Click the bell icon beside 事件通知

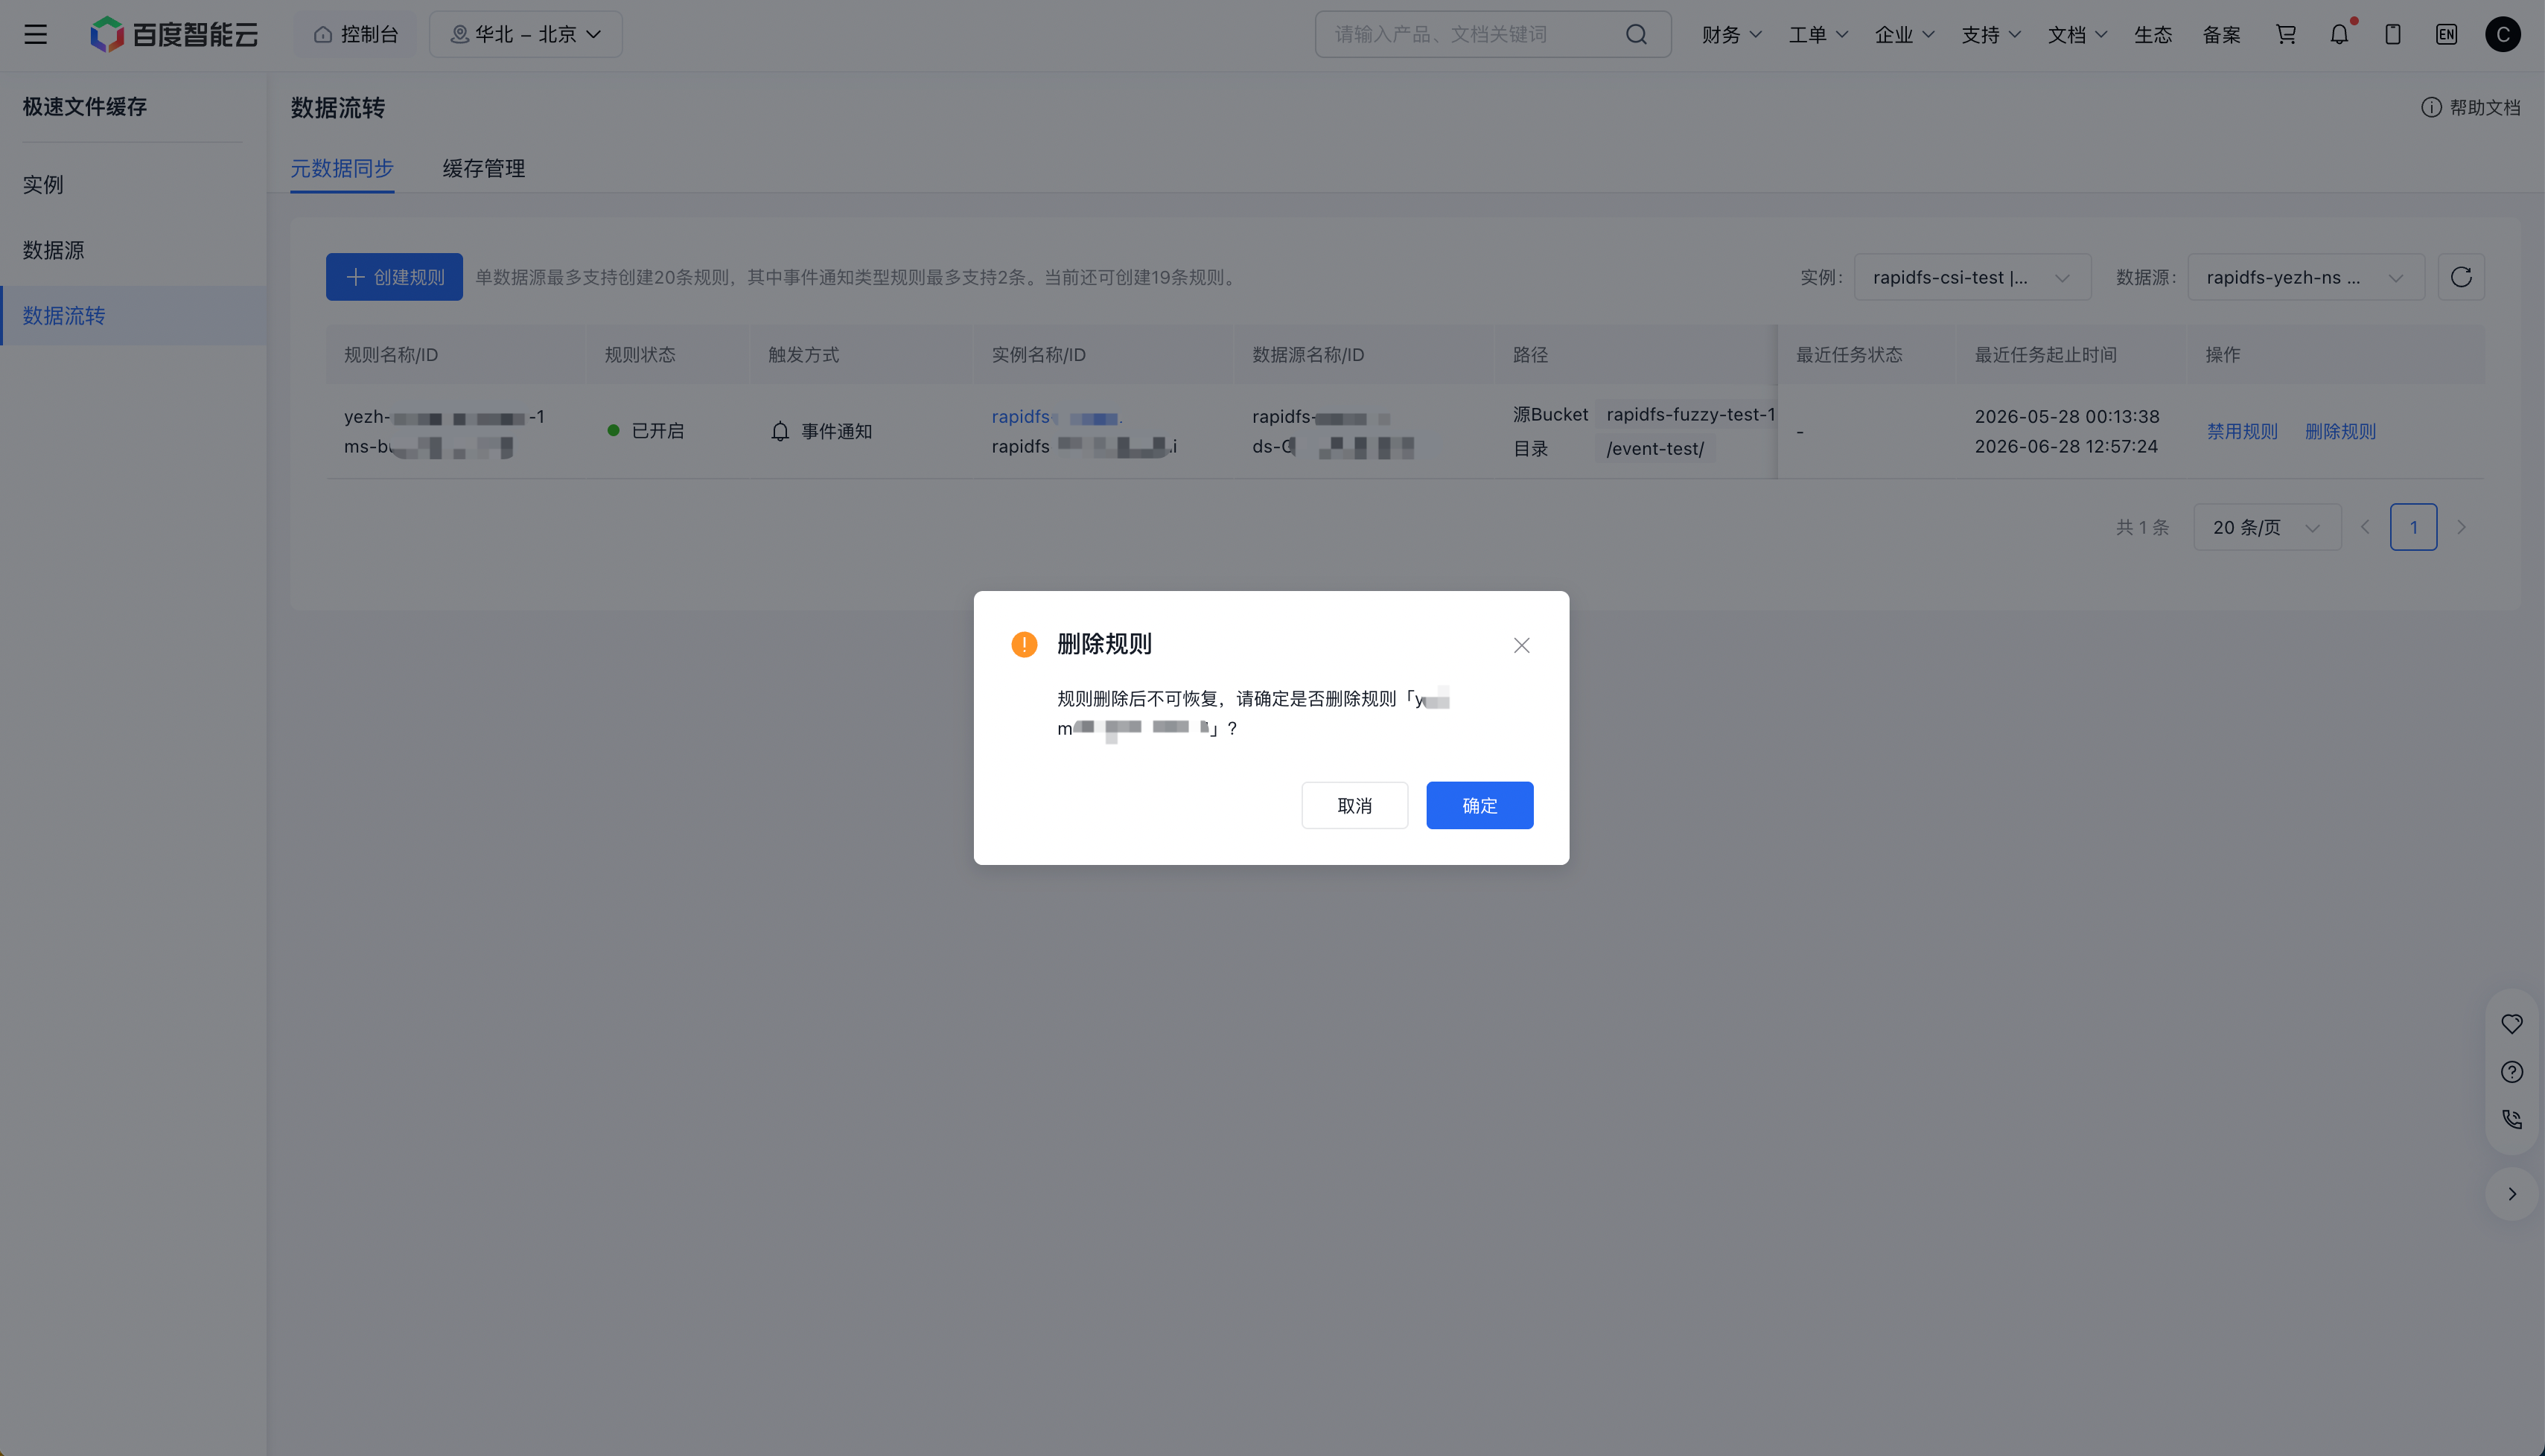click(780, 431)
